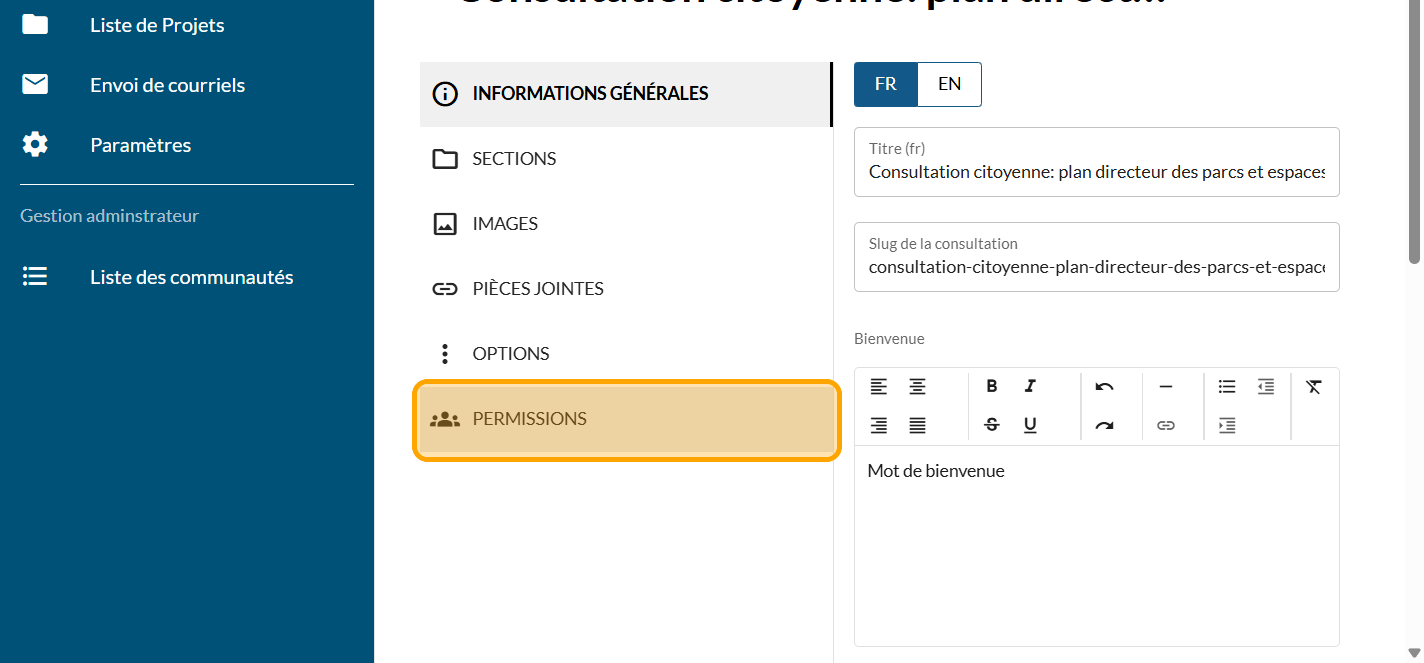This screenshot has width=1424, height=663.
Task: Underline text with the U icon
Action: pyautogui.click(x=1030, y=425)
